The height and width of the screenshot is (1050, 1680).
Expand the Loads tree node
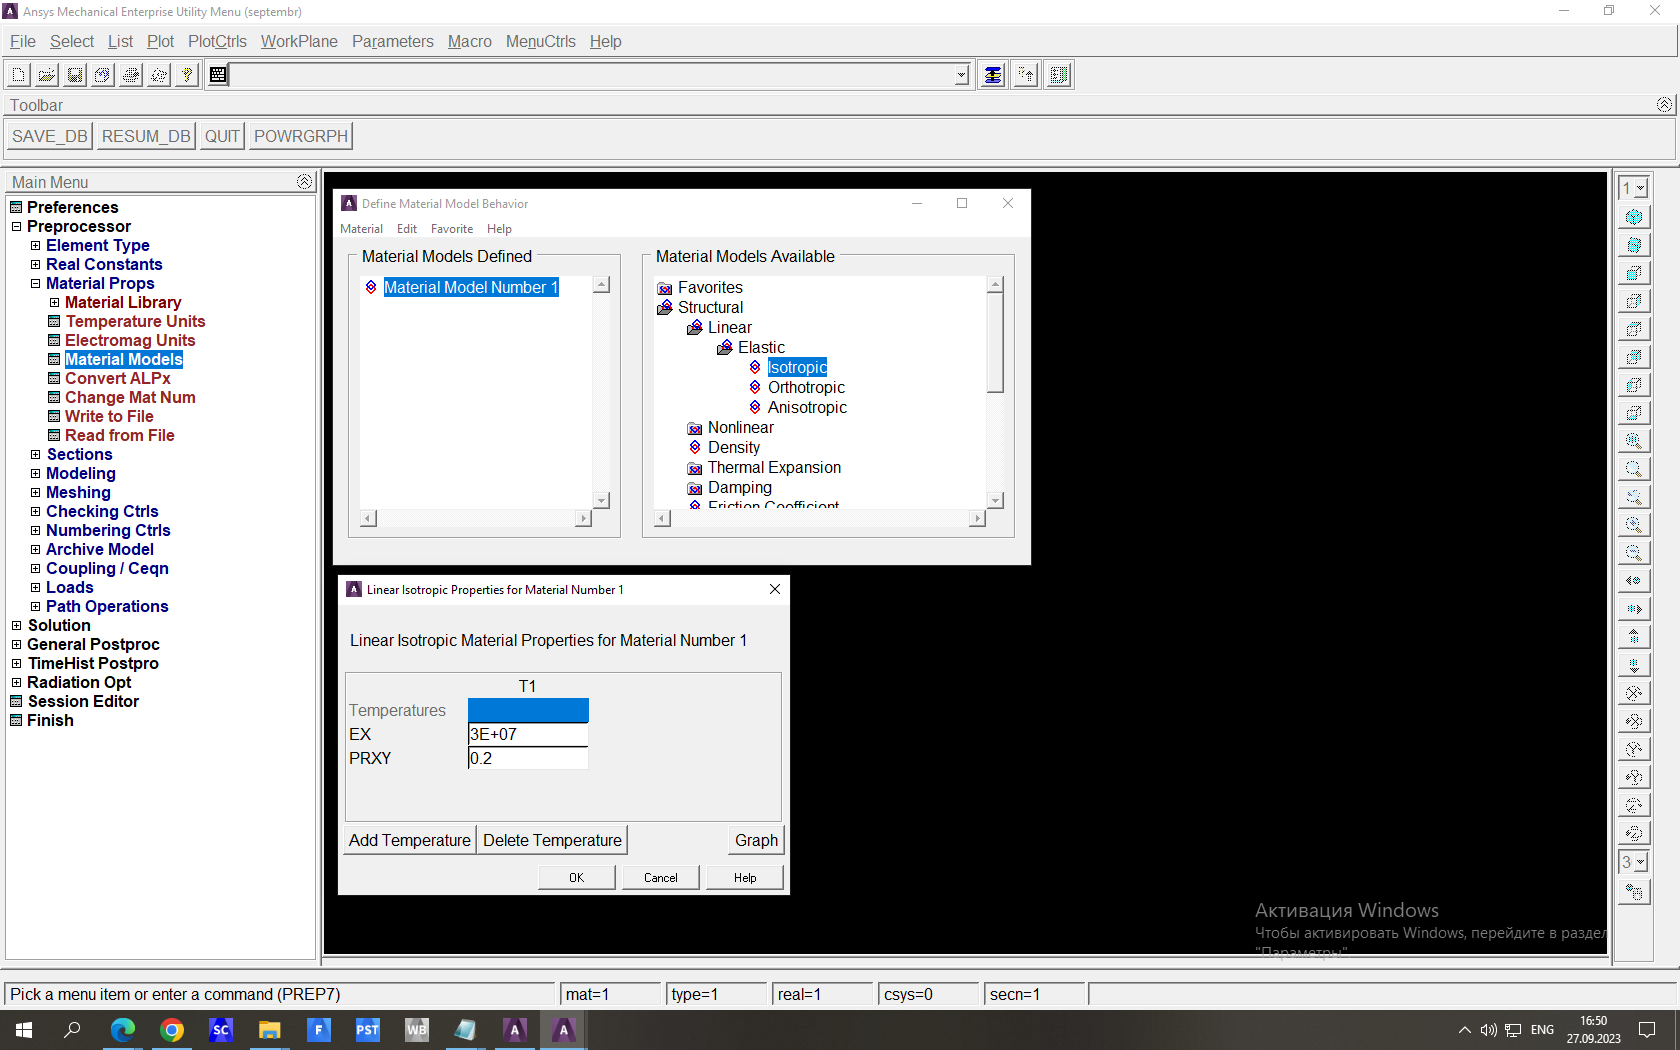36,588
